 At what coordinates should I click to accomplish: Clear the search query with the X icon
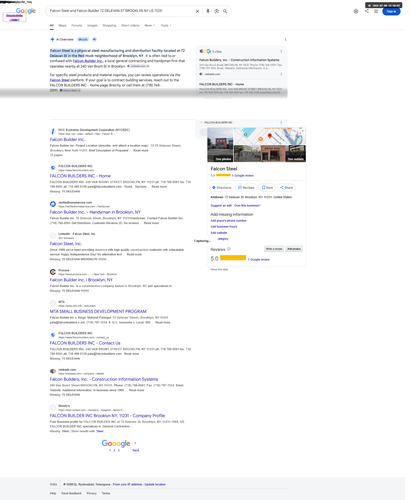tap(197, 11)
